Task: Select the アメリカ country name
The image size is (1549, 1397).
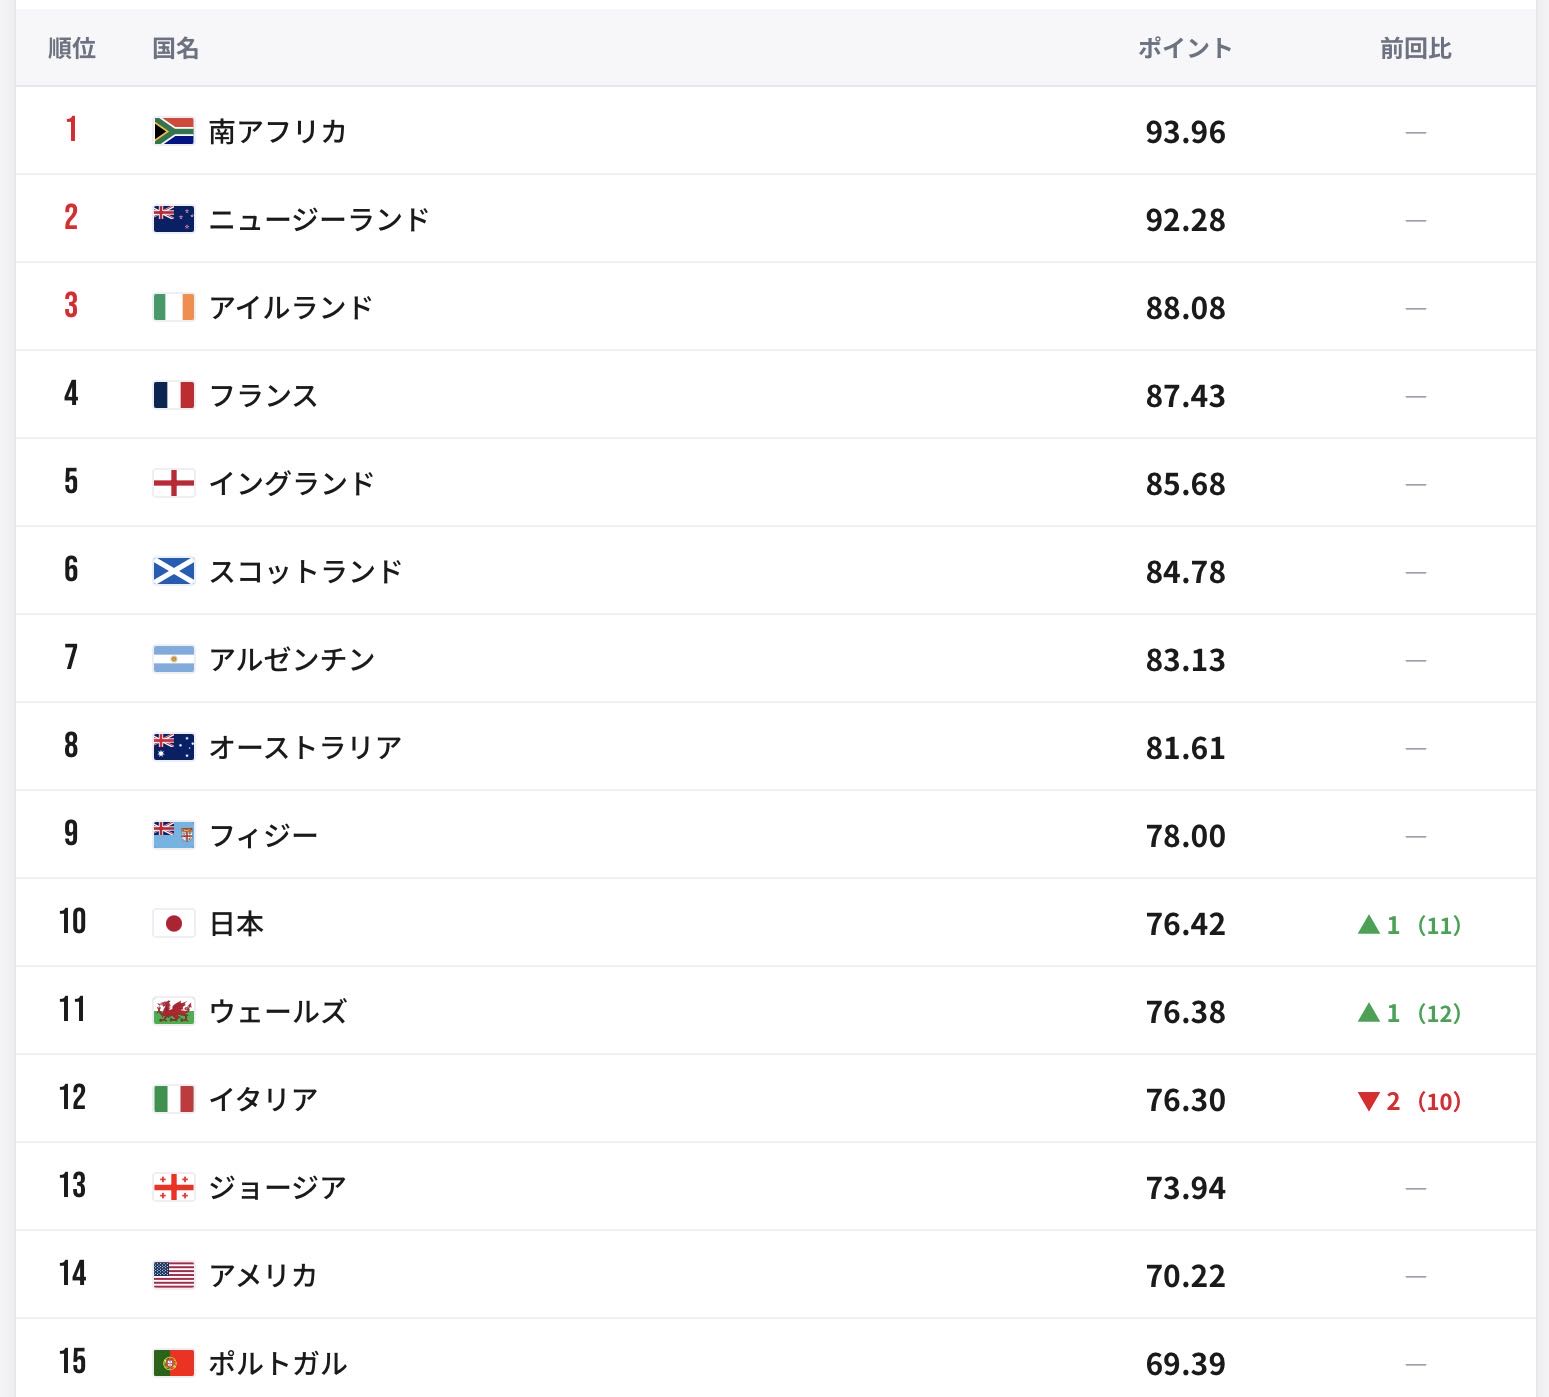Action: point(264,1275)
